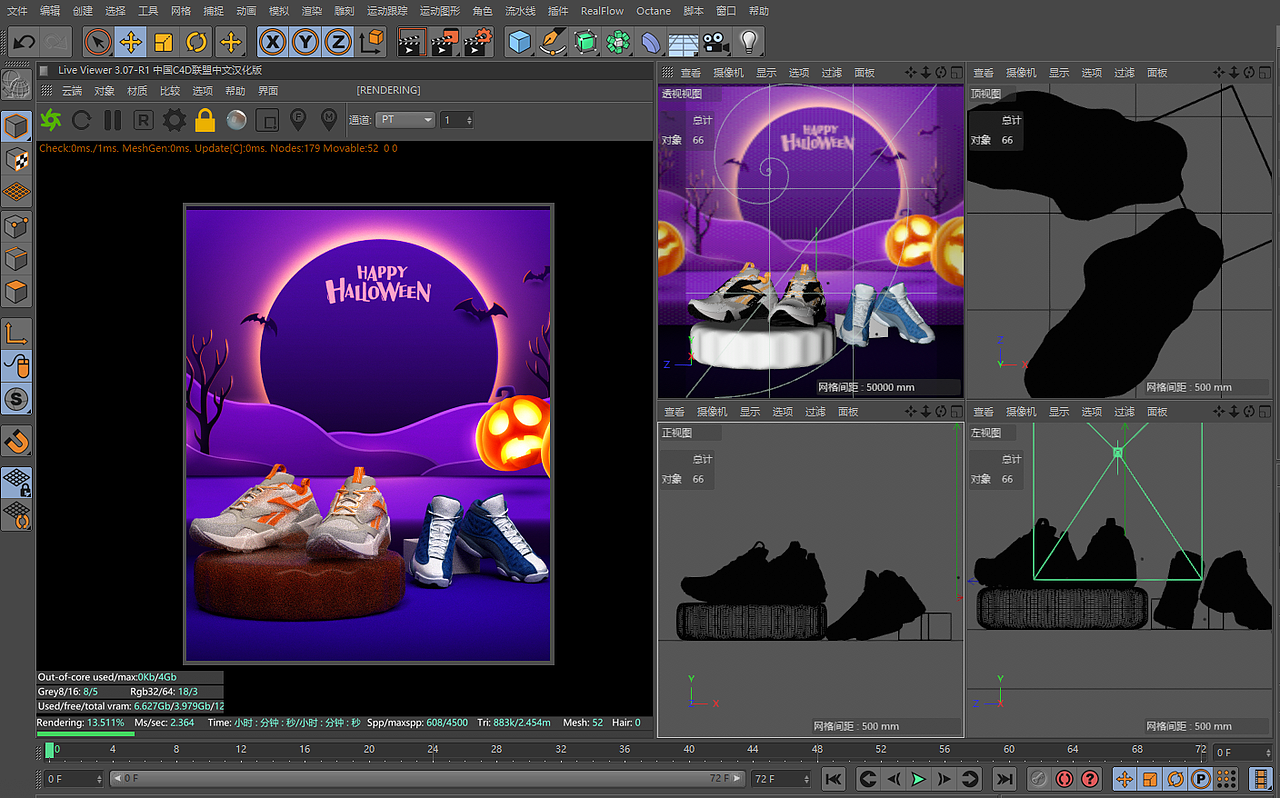Toggle the Z axis lock

pyautogui.click(x=339, y=42)
